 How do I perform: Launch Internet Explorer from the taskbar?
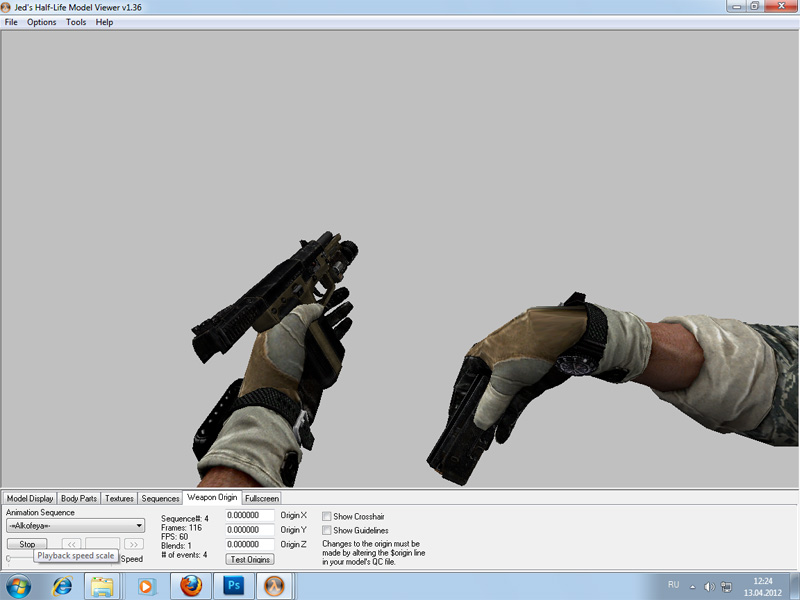pos(62,585)
